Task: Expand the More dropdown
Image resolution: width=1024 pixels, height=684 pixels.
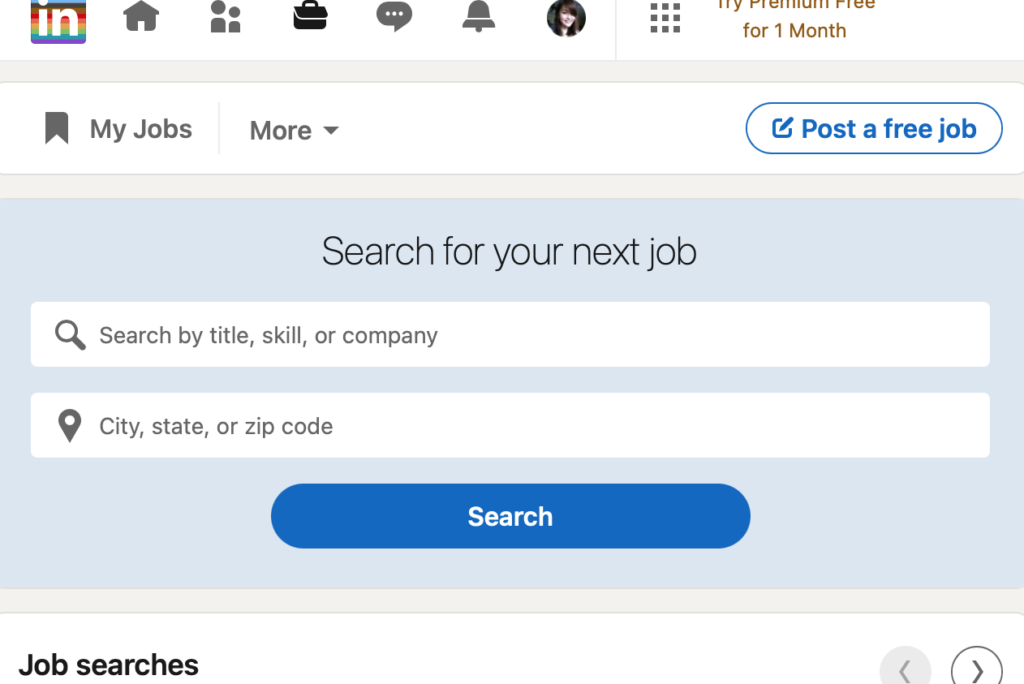Action: (295, 131)
